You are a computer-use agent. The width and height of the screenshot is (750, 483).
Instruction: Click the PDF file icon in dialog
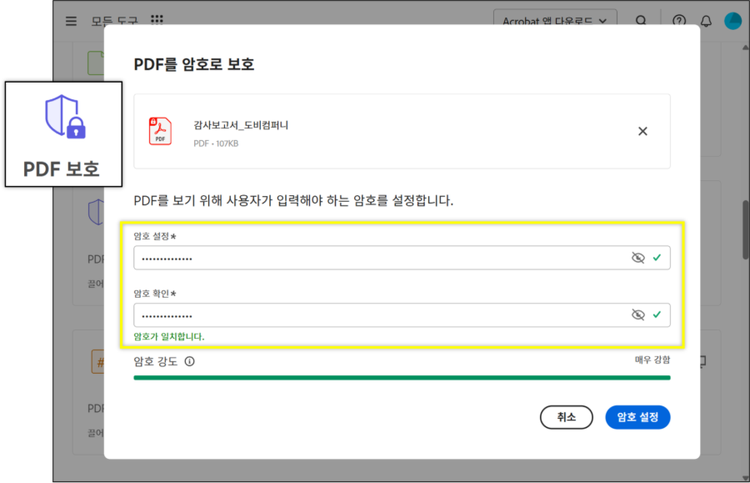(160, 131)
